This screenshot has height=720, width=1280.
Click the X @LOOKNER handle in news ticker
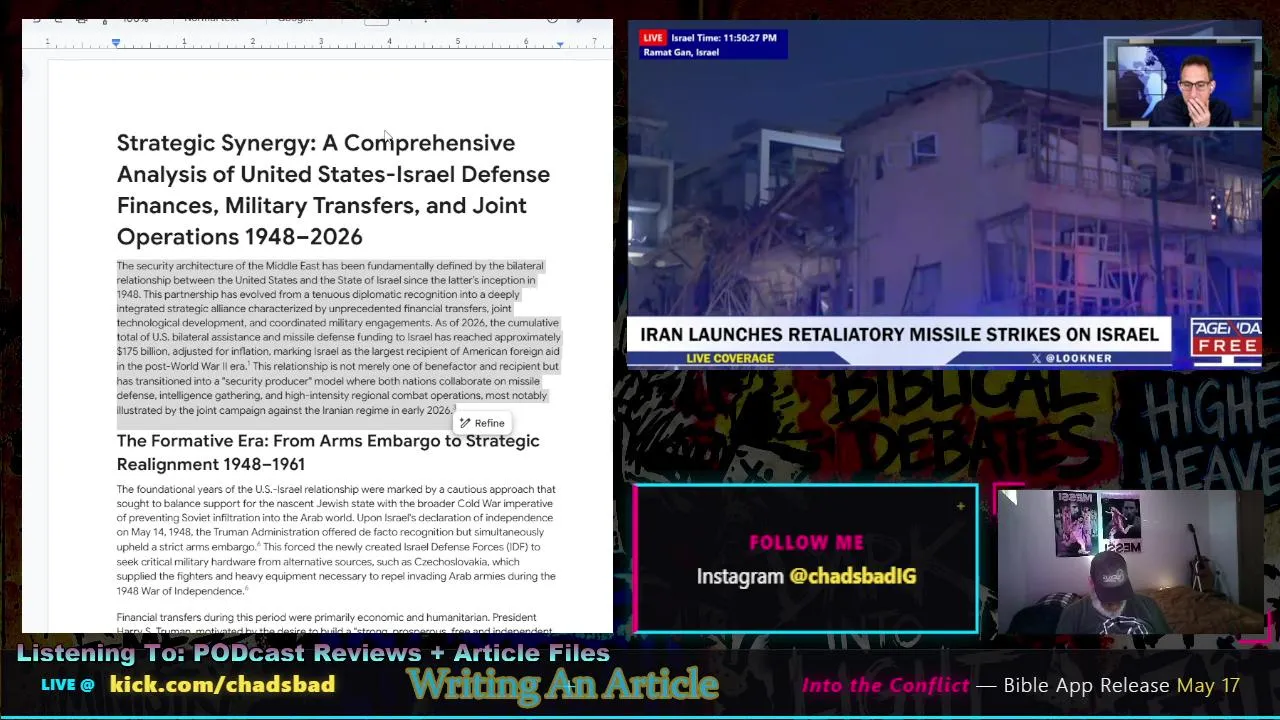1071,358
